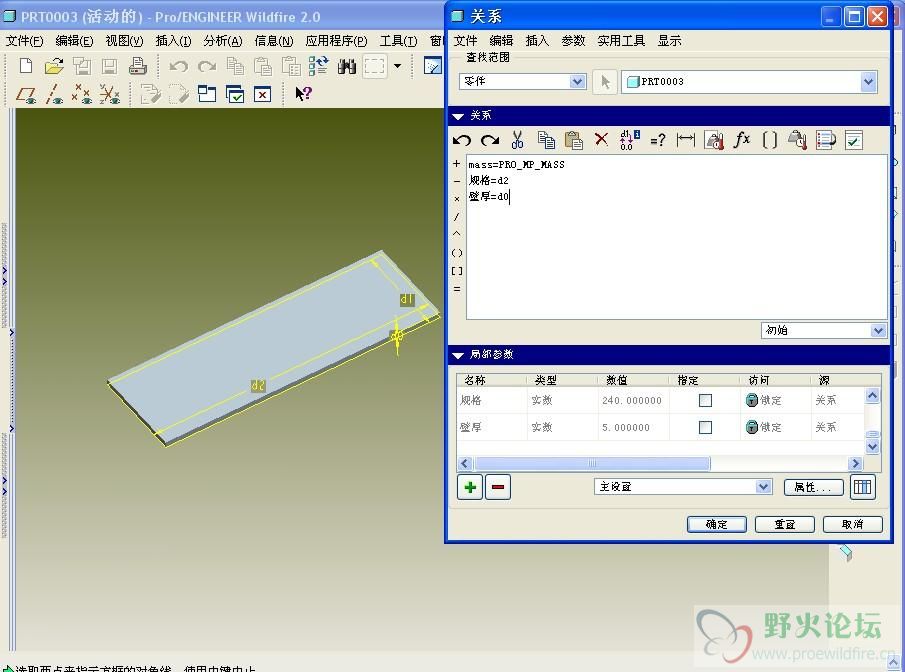905x672 pixels.
Task: Toggle datum point display
Action: point(81,94)
